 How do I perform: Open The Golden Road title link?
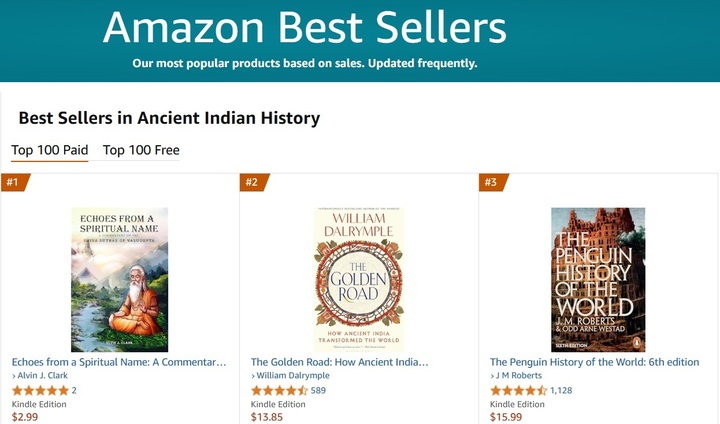coord(339,362)
